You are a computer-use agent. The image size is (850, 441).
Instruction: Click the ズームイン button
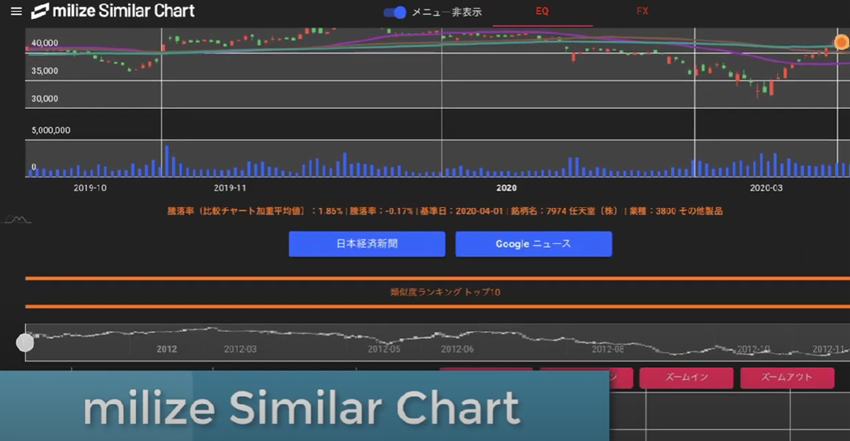pyautogui.click(x=686, y=377)
